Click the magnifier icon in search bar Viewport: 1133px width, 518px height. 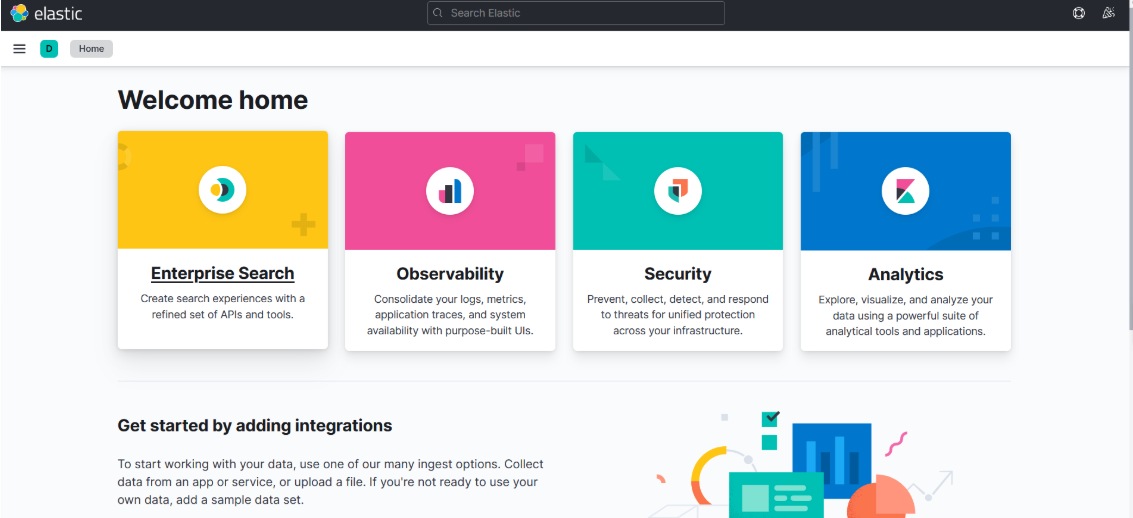coord(438,13)
